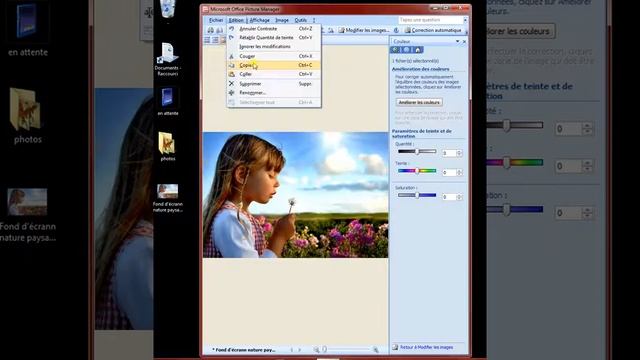The image size is (640, 360).
Task: Choose Ignorer les modifications entry
Action: 274,47
